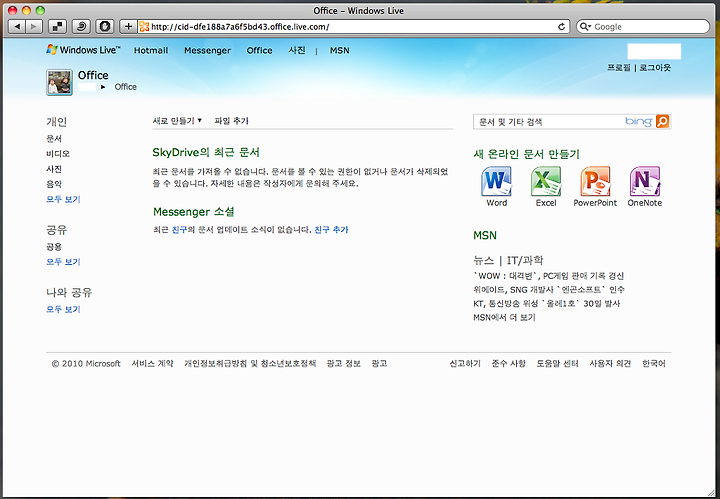This screenshot has height=499, width=720.
Task: Open 문서 in the 개인 sidebar
Action: (x=54, y=138)
